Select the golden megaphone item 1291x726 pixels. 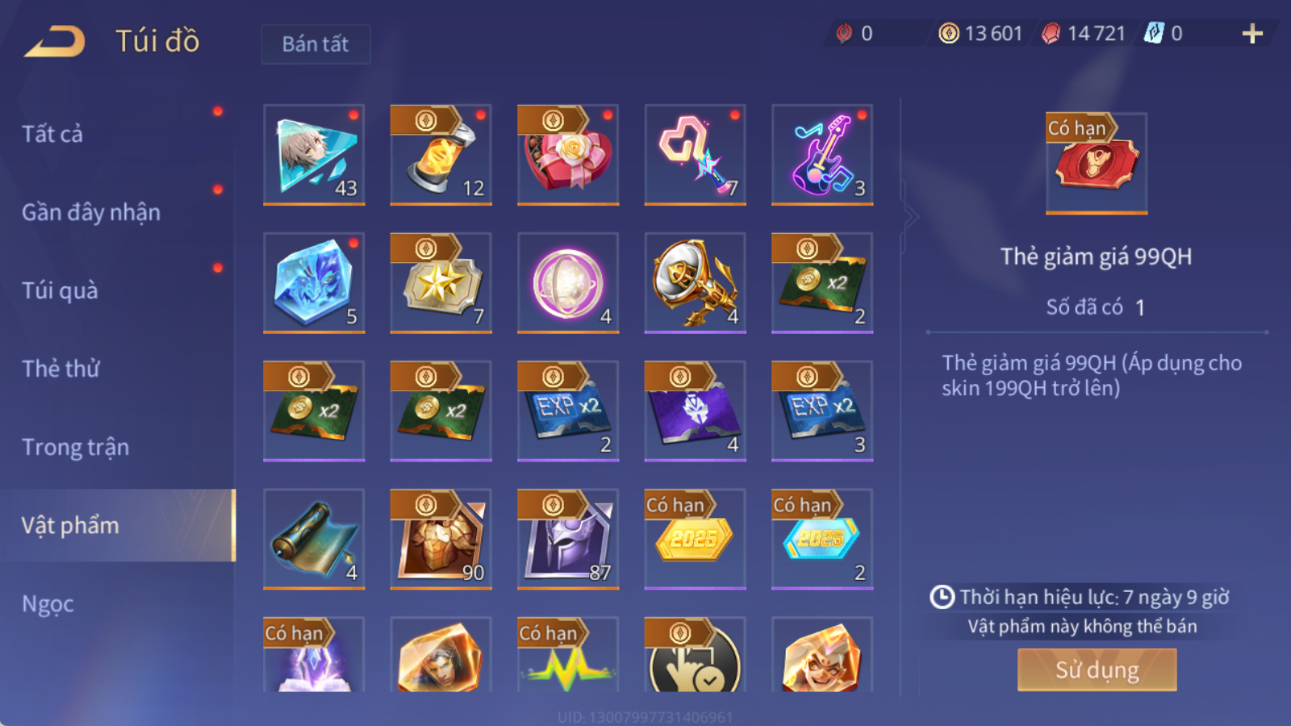(695, 283)
